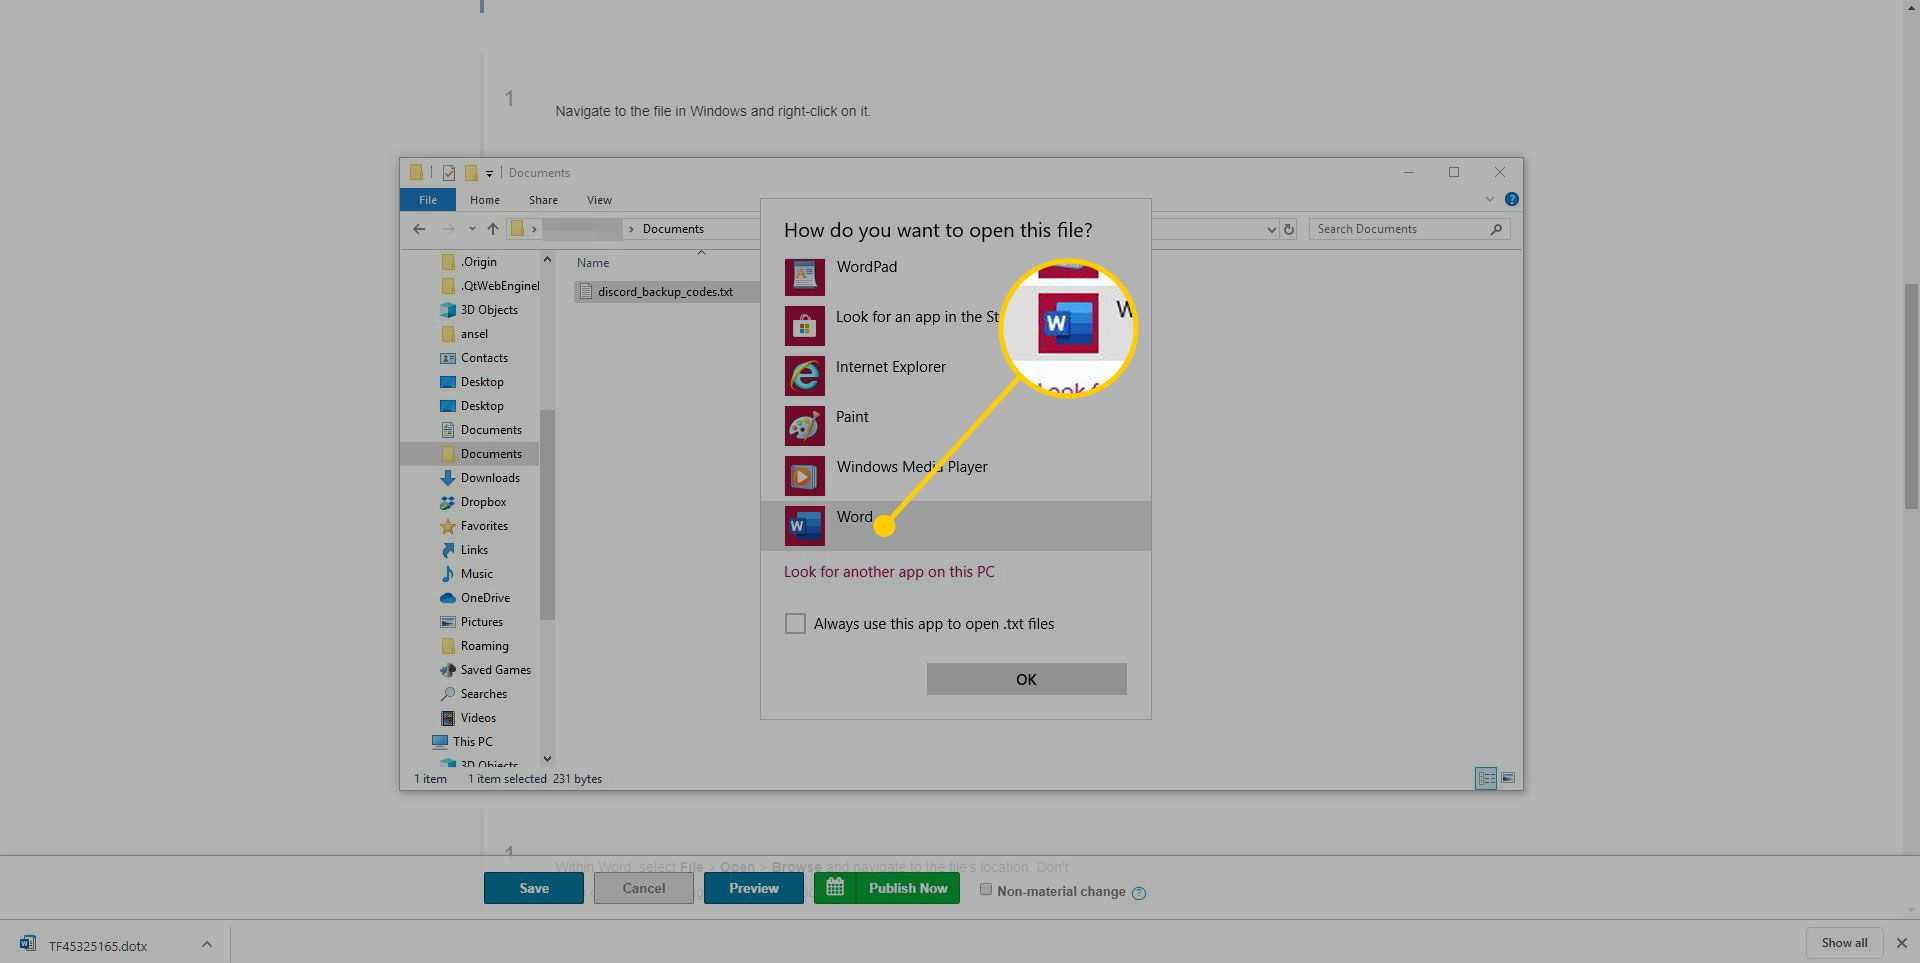Open the File ribbon tab

(428, 200)
